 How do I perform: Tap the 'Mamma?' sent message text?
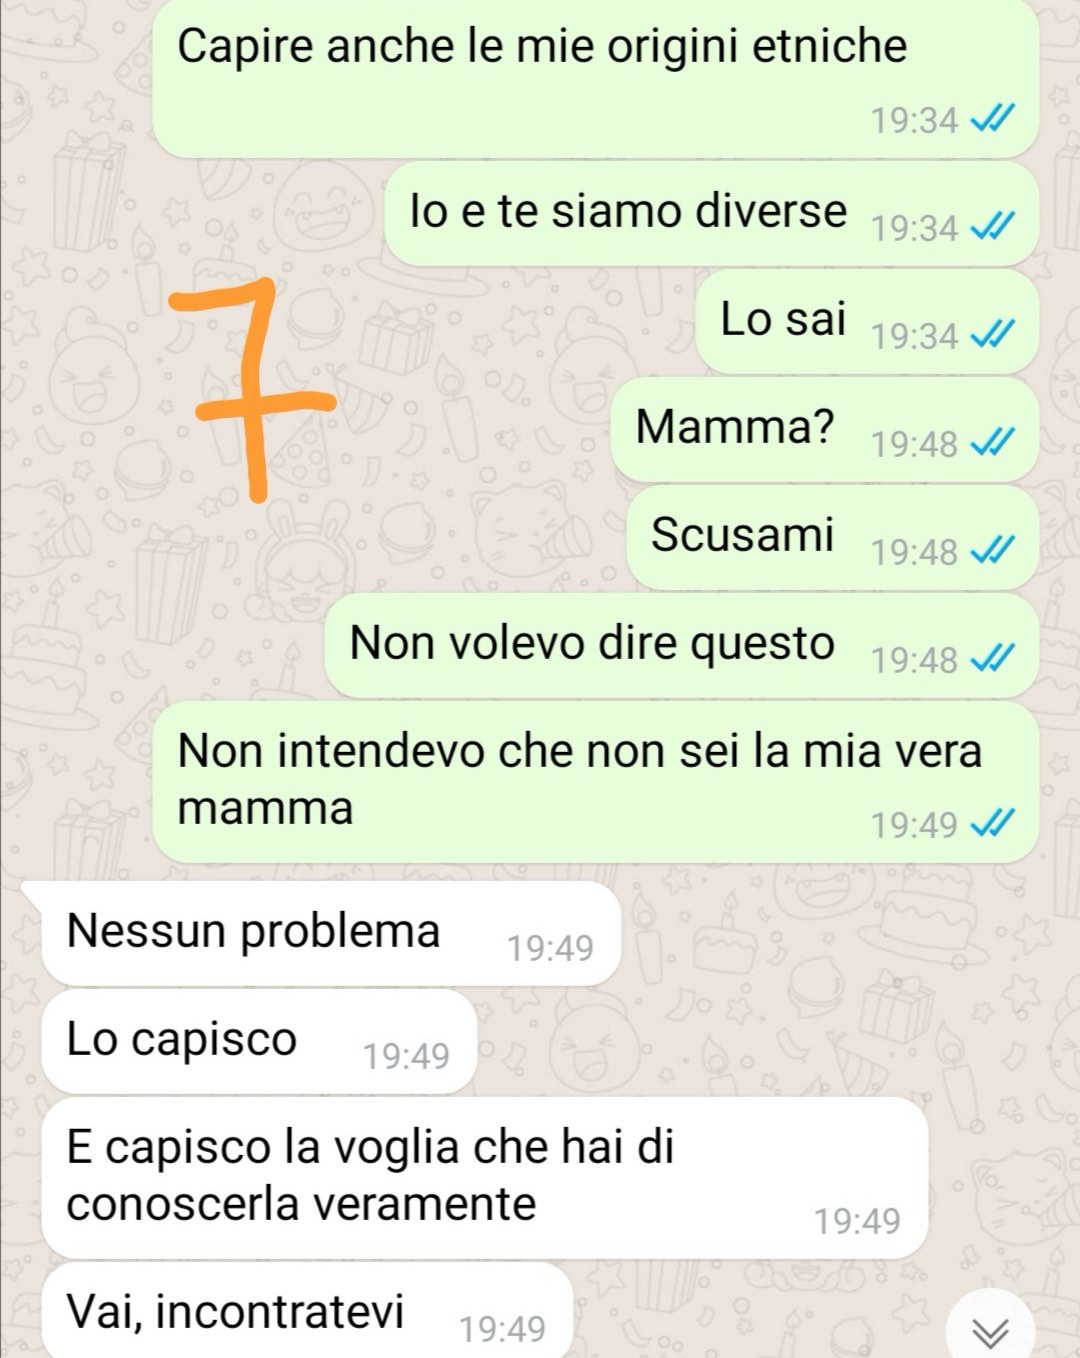[x=735, y=427]
